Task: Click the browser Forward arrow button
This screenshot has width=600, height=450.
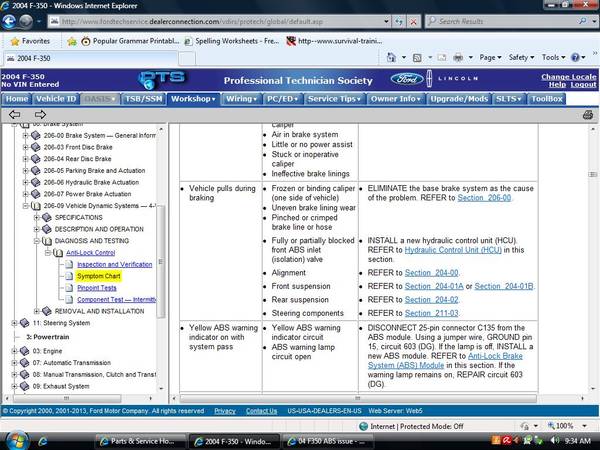Action: tap(26, 21)
